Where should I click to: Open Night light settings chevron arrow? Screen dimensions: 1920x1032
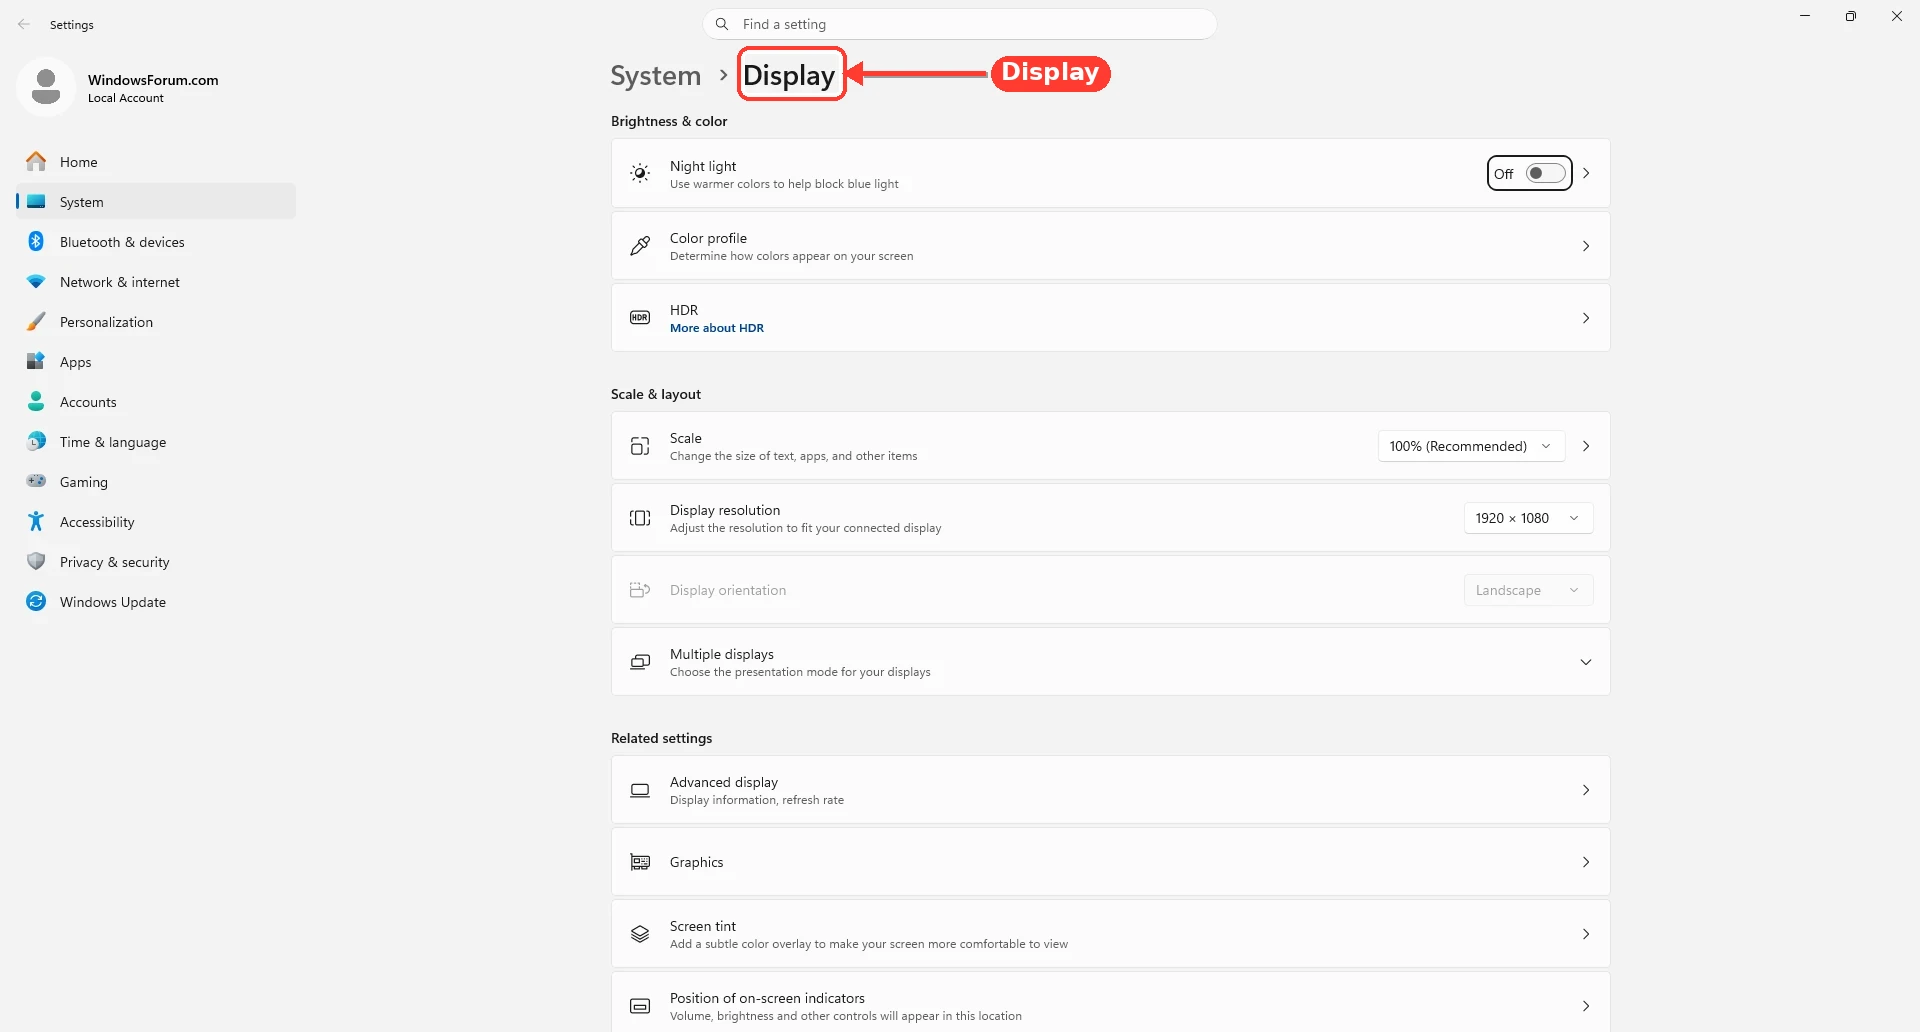[x=1586, y=173]
